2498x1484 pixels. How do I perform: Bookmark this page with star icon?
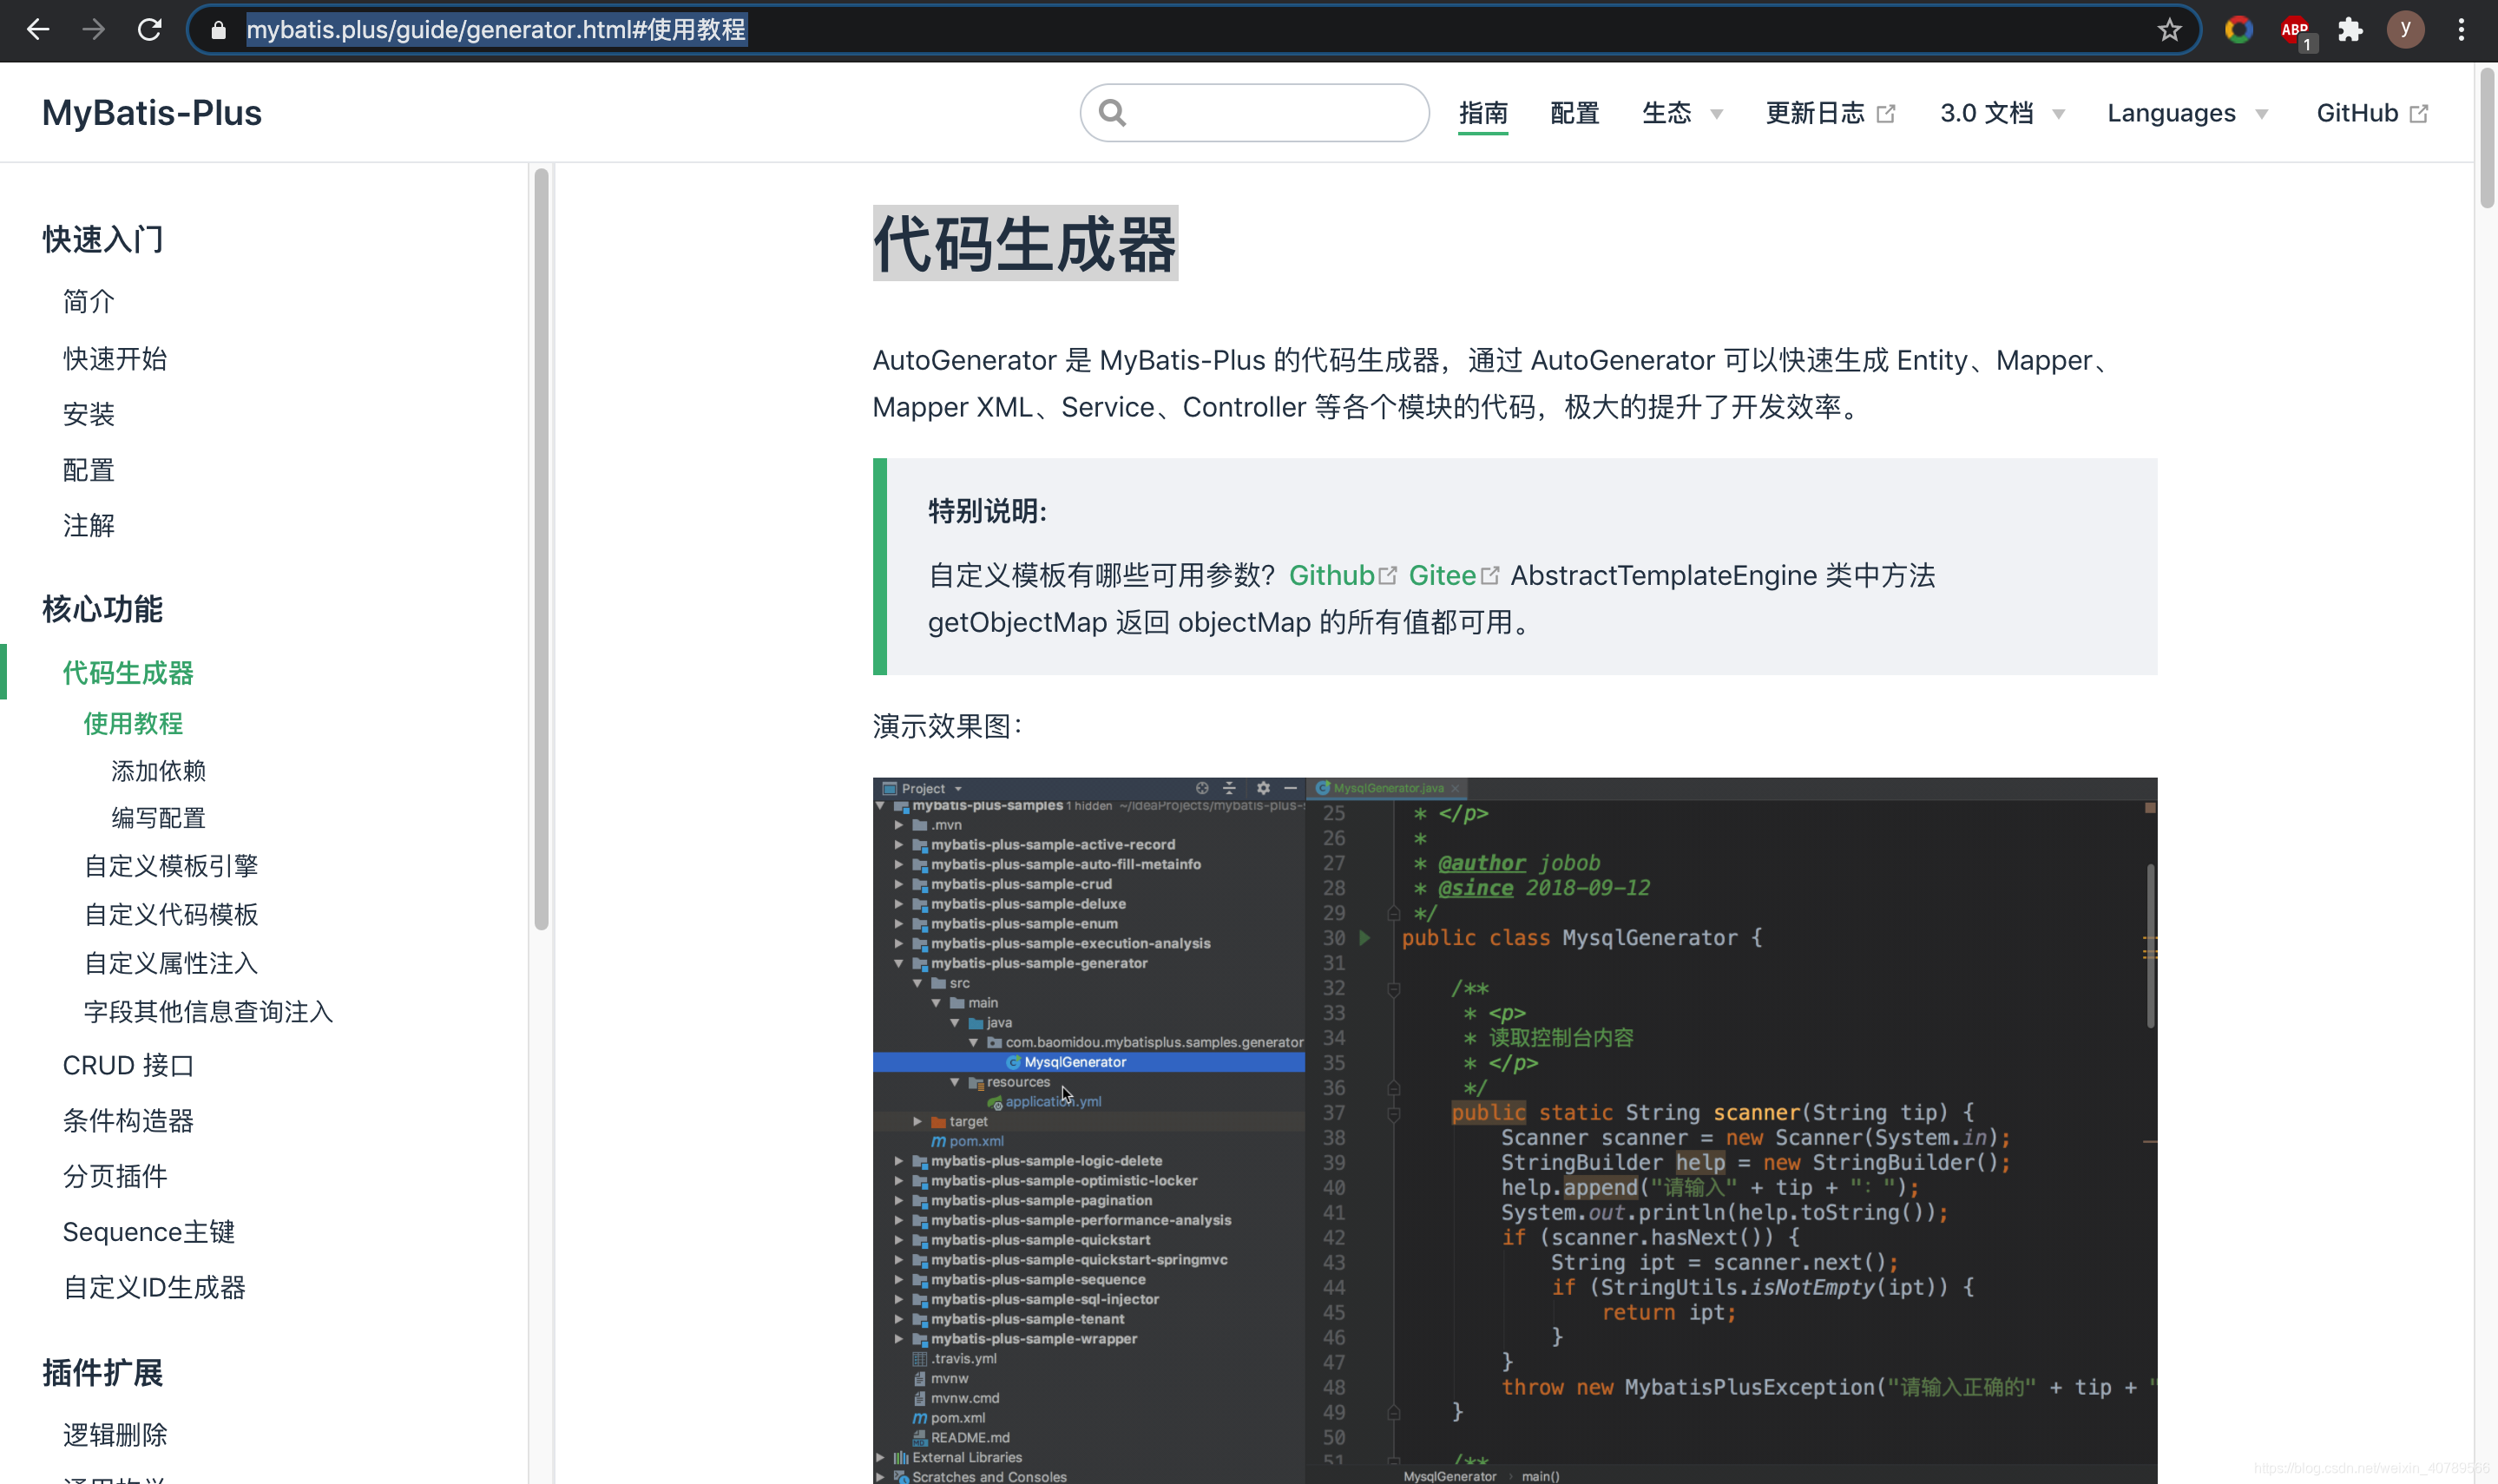(x=2168, y=30)
